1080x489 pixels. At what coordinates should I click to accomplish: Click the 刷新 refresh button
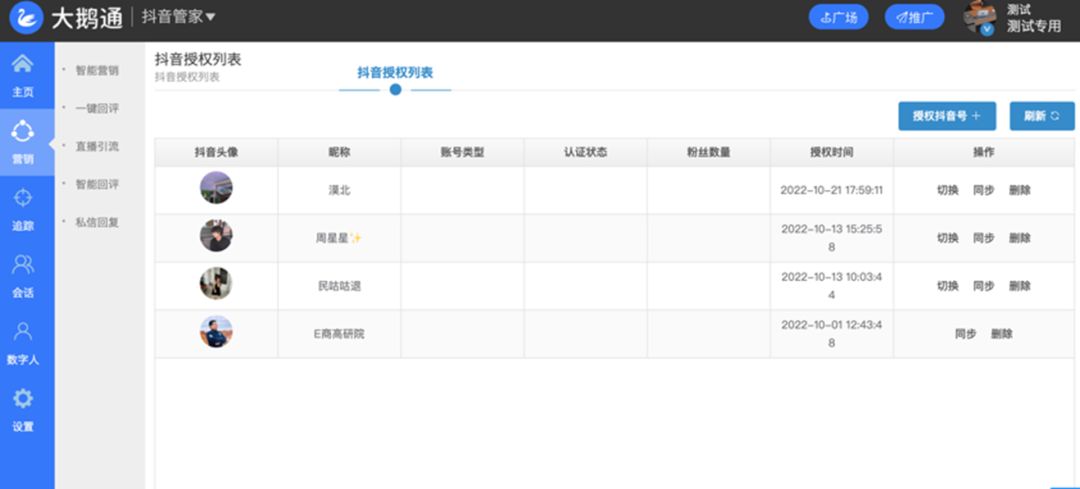pos(1042,116)
